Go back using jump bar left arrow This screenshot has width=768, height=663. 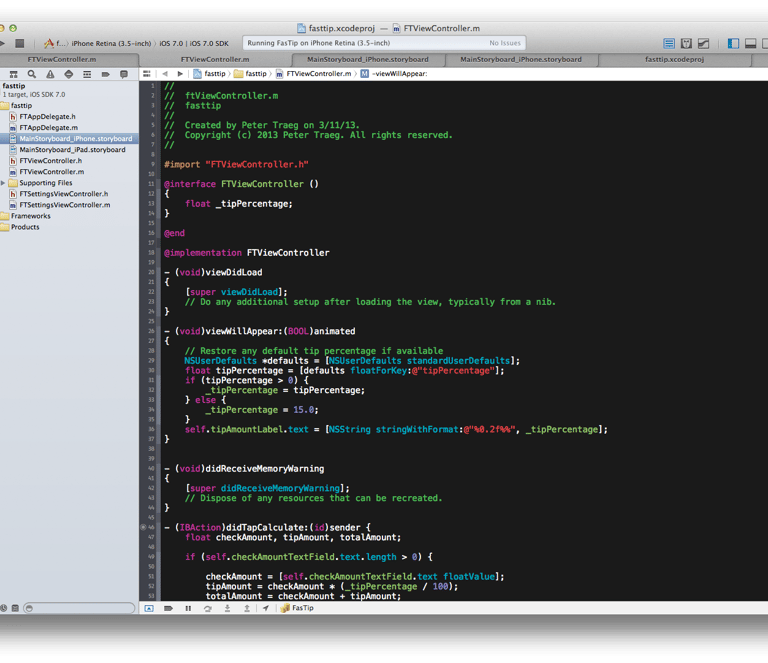pos(165,74)
